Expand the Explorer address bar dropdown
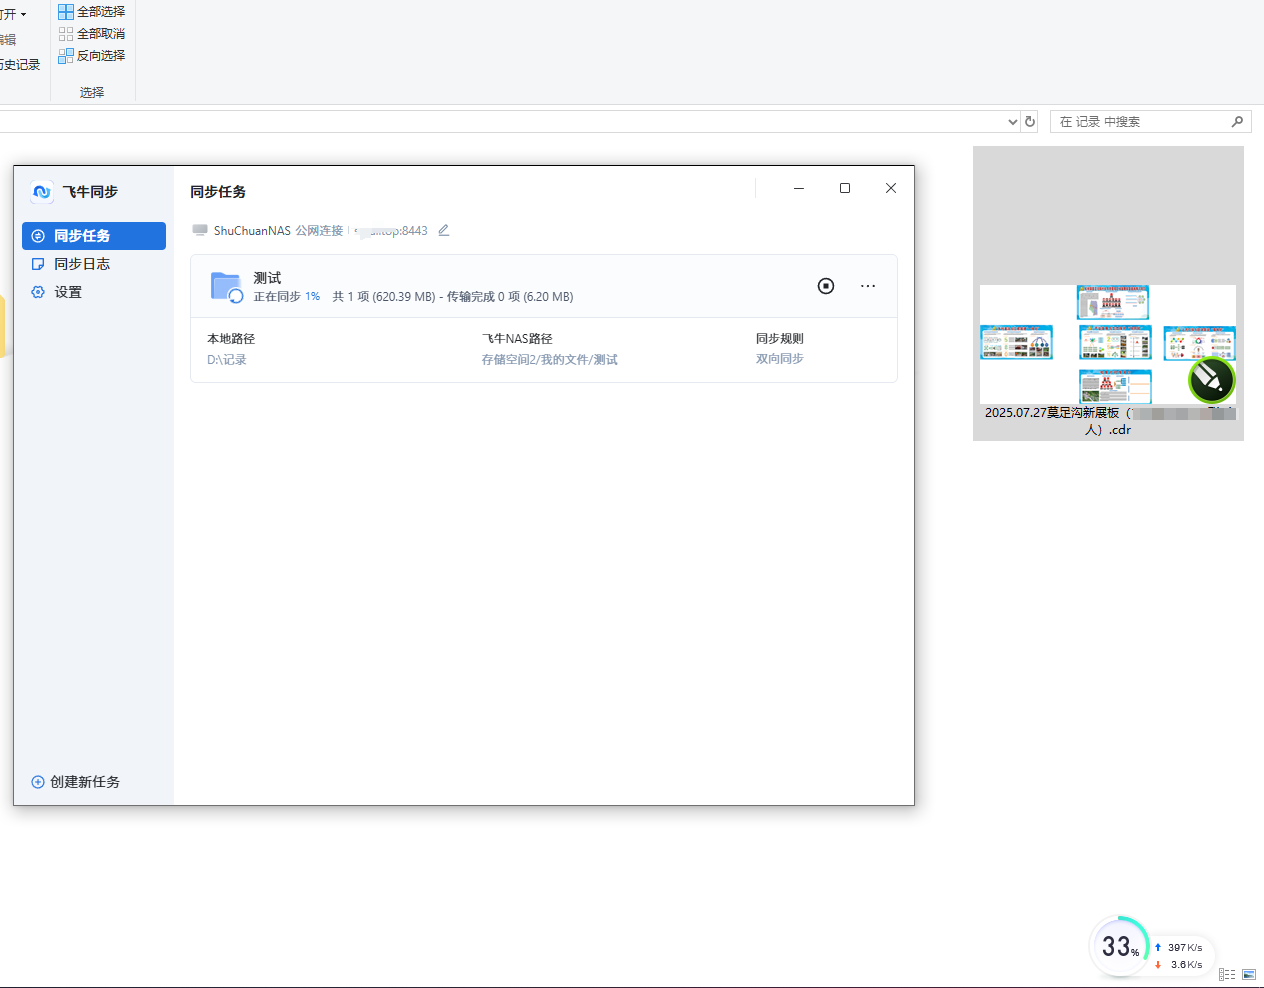1264x988 pixels. coord(1012,122)
